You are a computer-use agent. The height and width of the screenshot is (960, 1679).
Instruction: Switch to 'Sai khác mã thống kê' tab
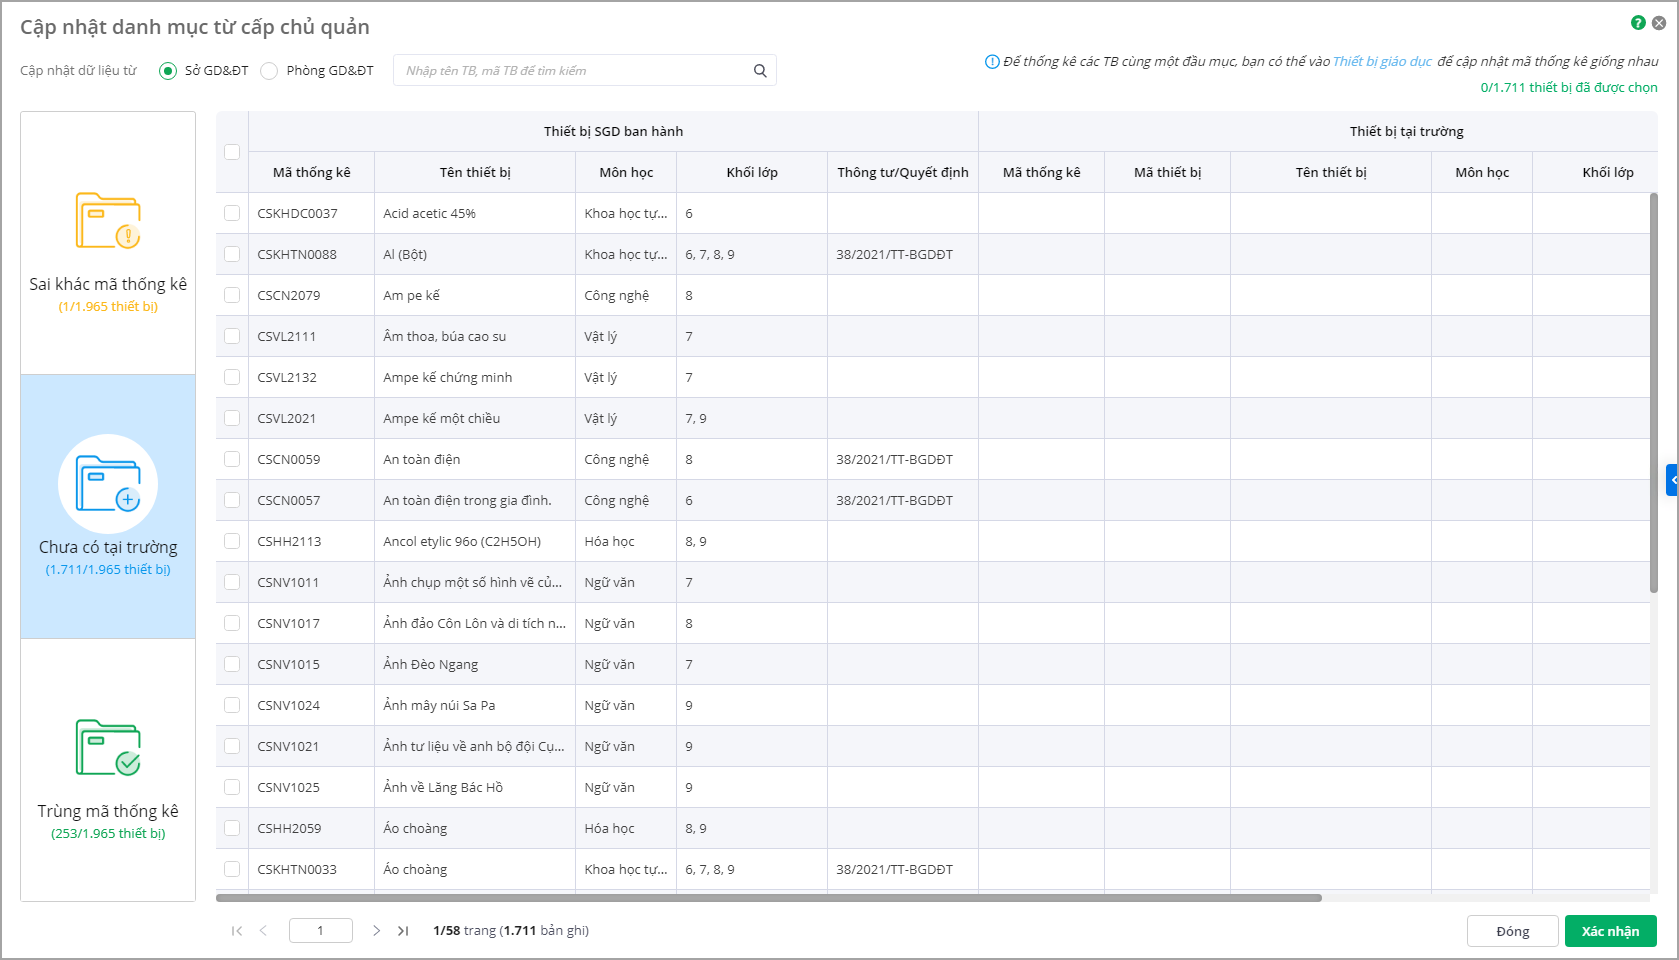click(x=108, y=284)
